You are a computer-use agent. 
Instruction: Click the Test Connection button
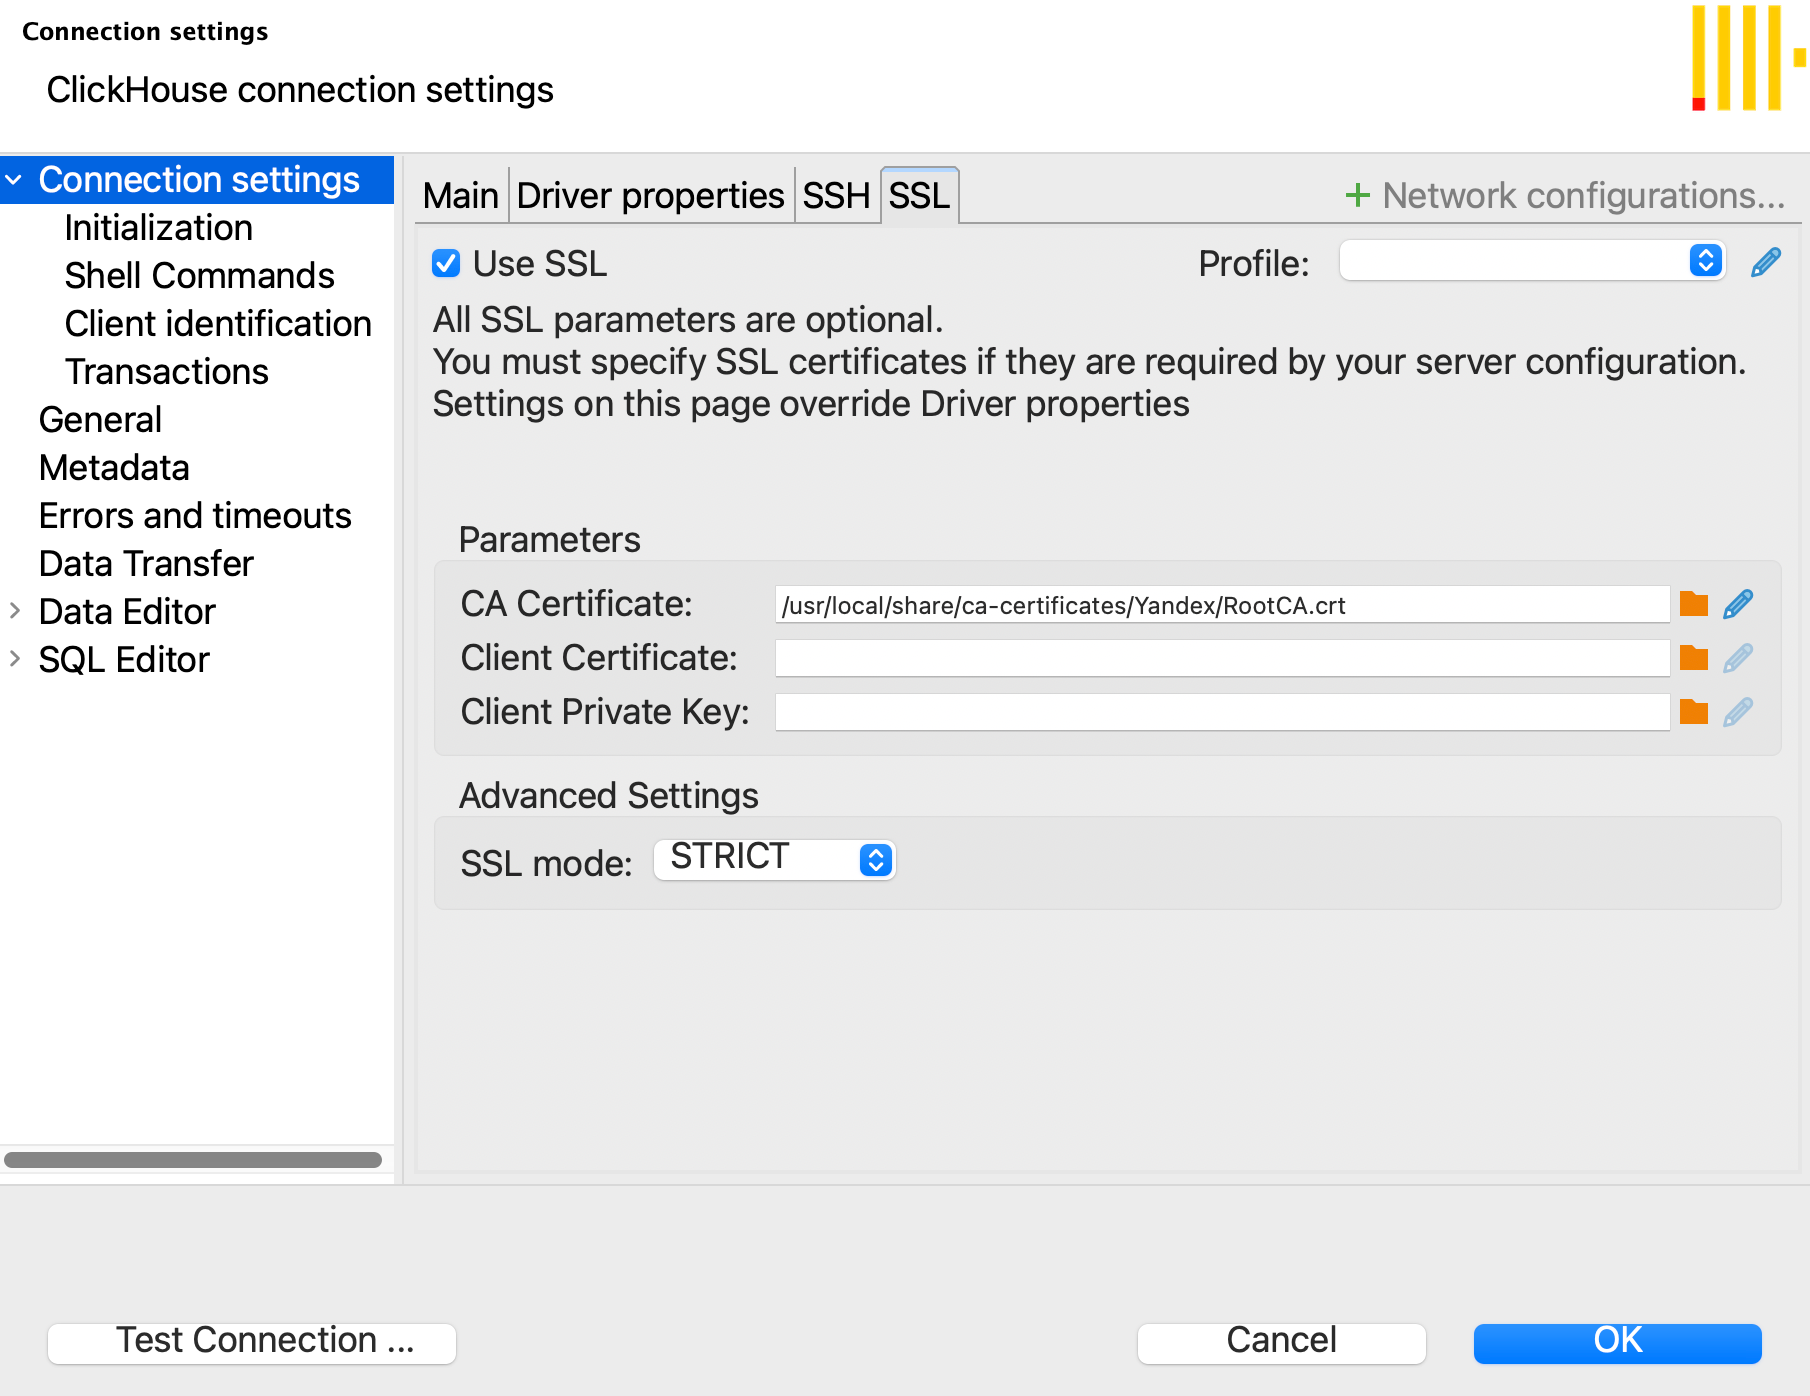[252, 1342]
